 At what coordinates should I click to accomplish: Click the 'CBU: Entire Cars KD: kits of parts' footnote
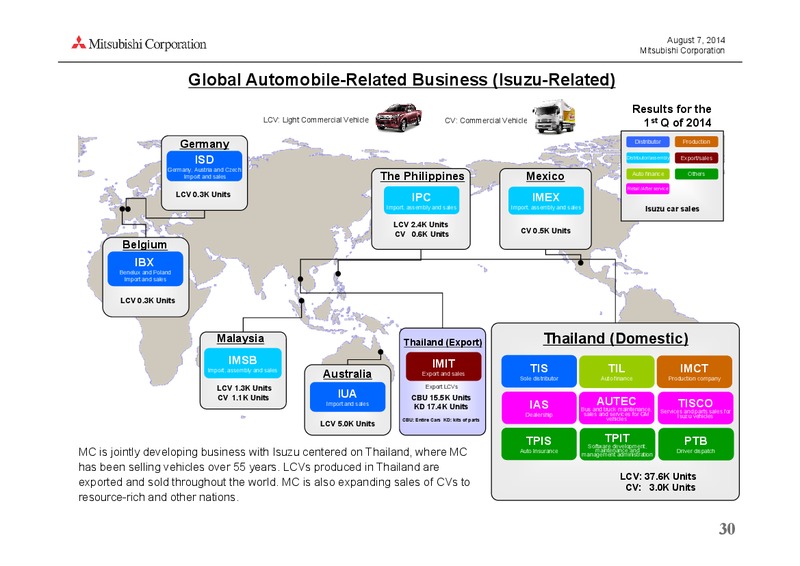coord(441,420)
